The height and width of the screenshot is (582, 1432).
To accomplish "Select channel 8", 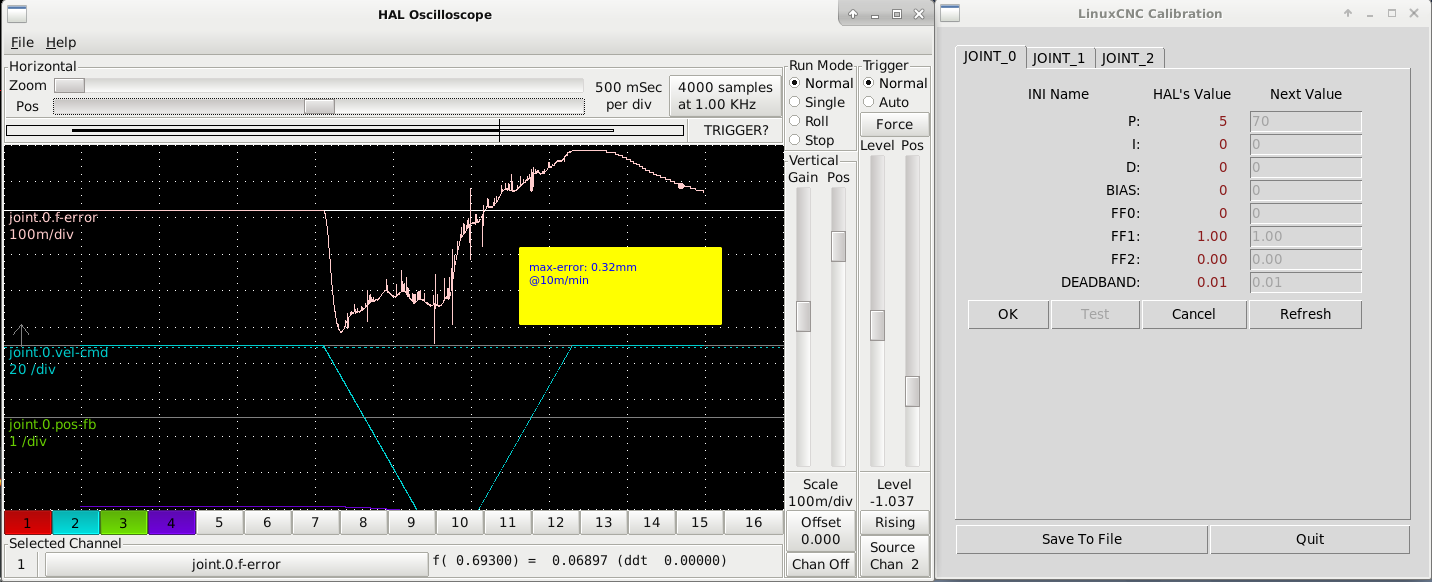I will click(x=364, y=522).
